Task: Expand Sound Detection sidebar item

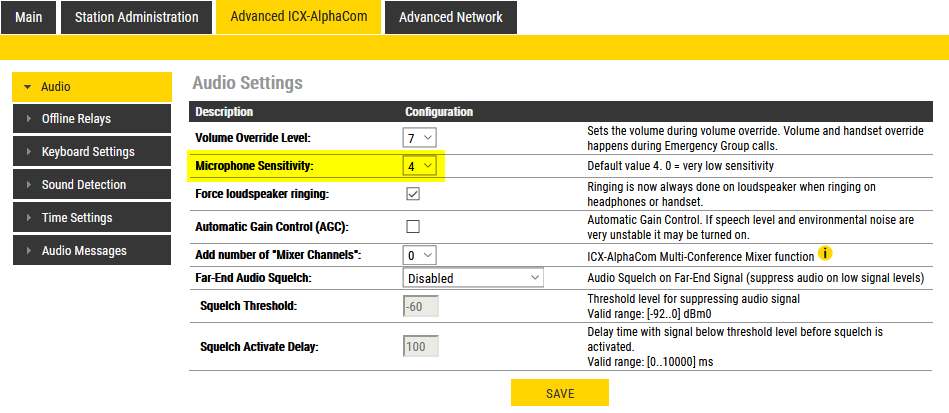Action: [92, 185]
